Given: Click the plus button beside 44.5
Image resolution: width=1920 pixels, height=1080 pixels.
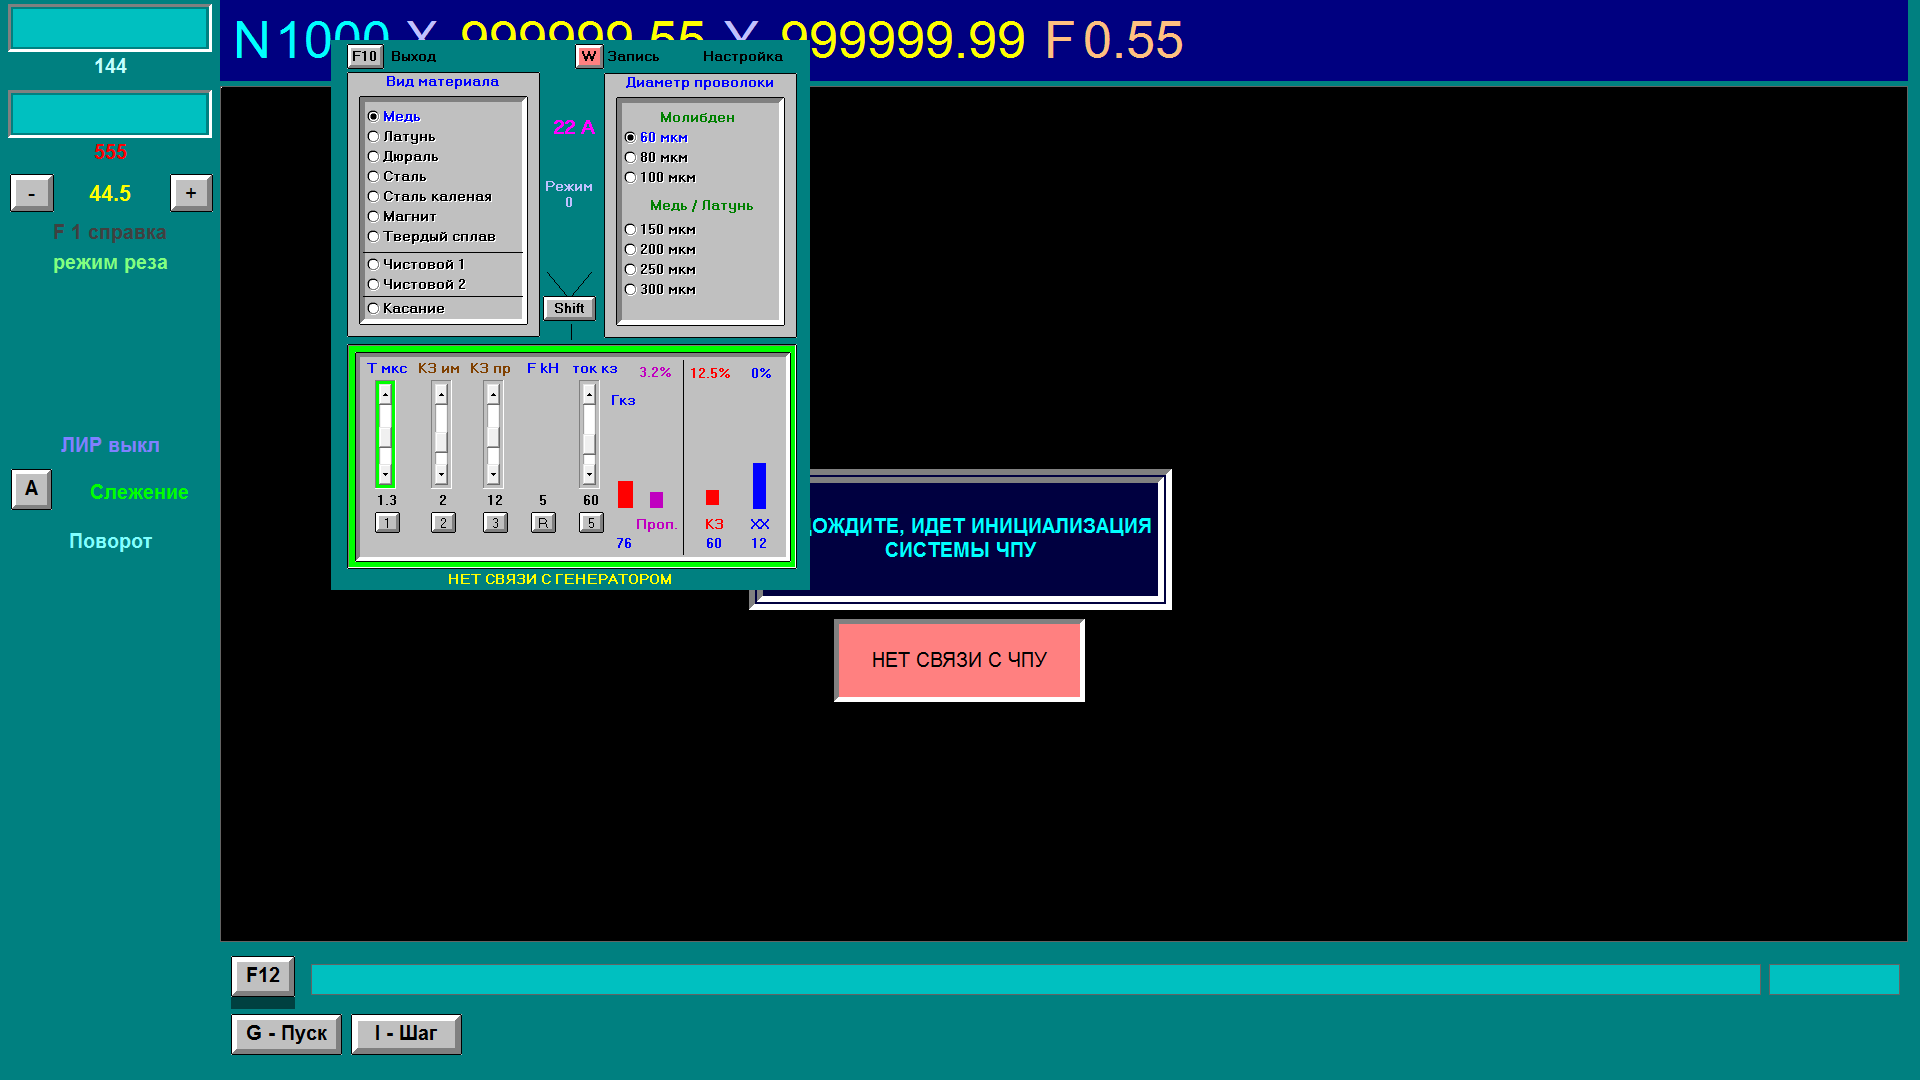Looking at the screenshot, I should point(191,193).
